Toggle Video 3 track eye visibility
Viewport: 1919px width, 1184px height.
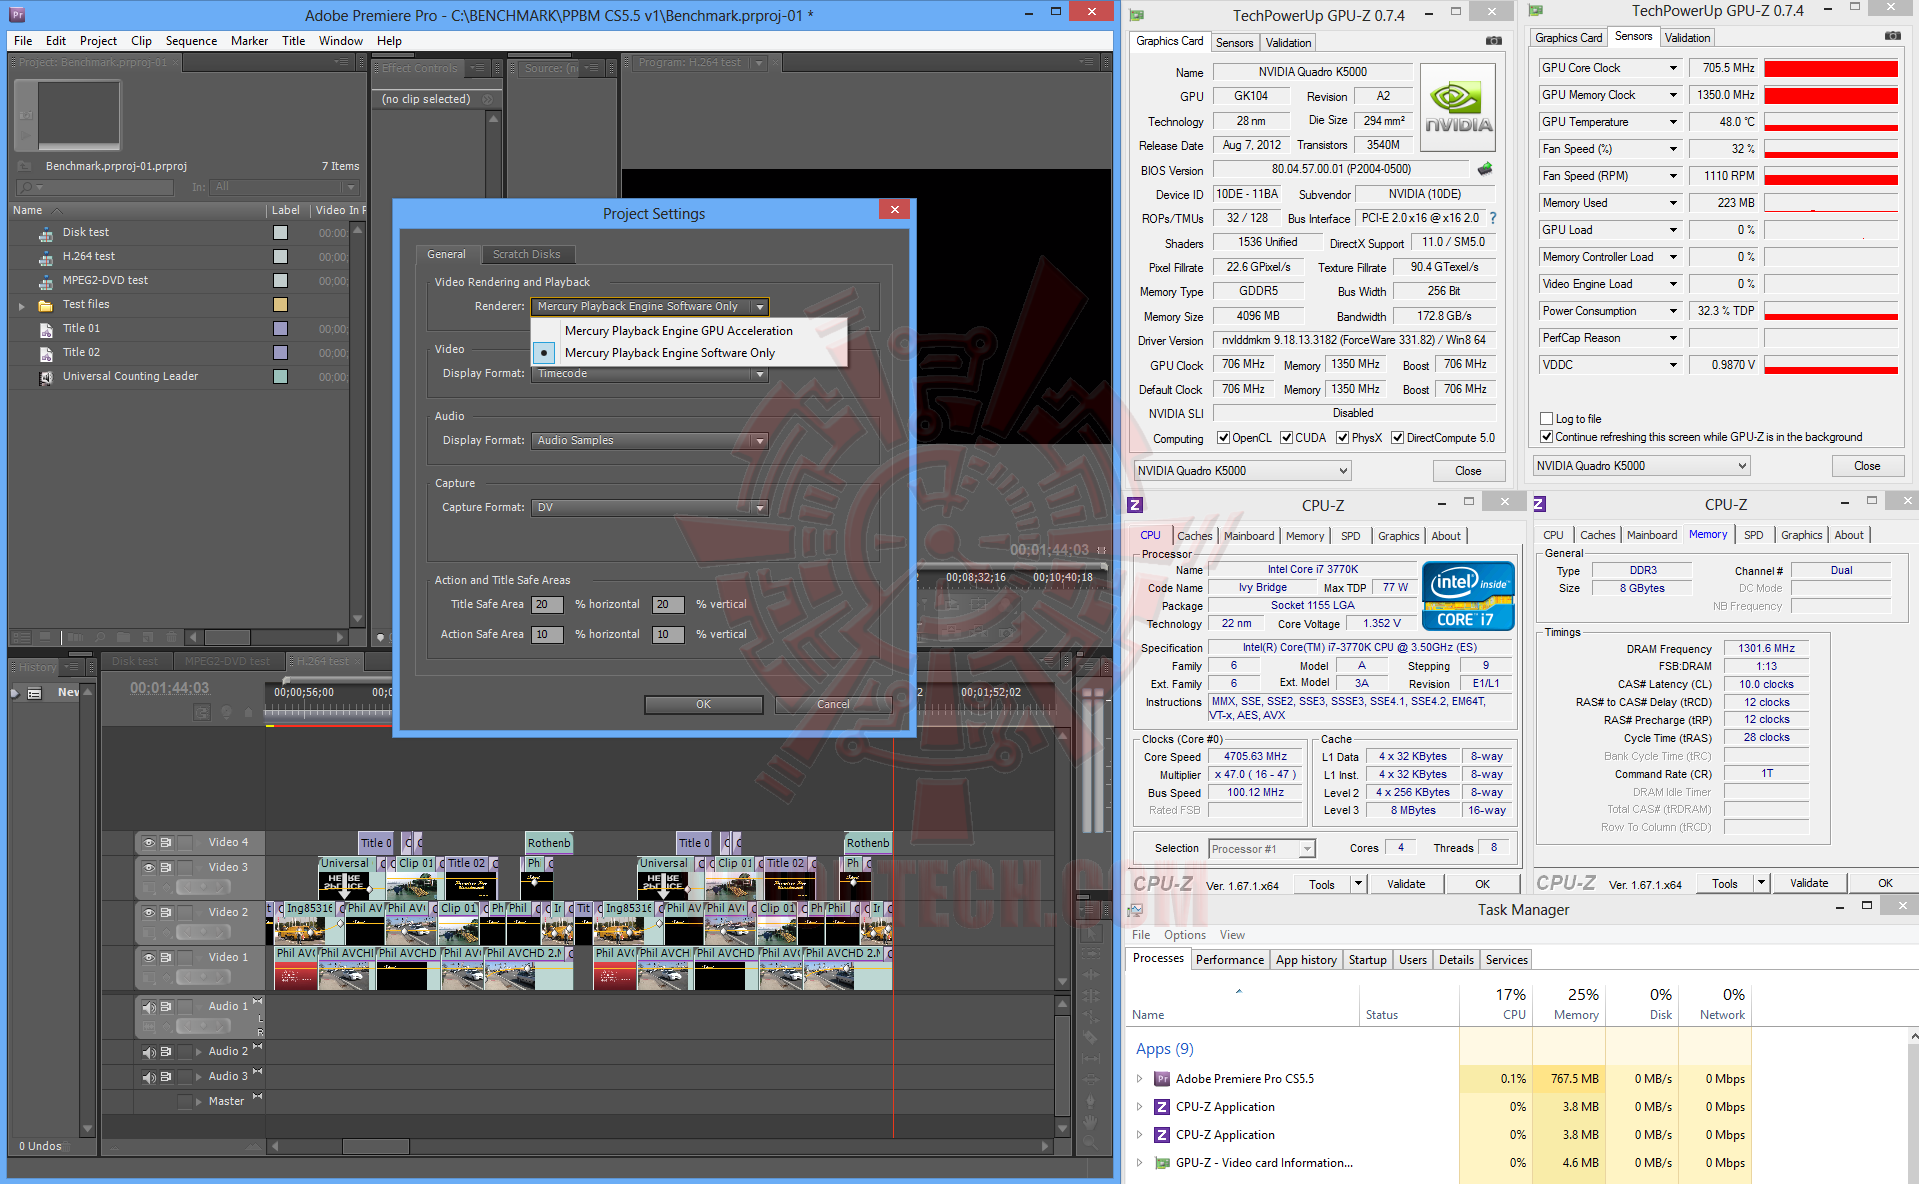pyautogui.click(x=148, y=867)
